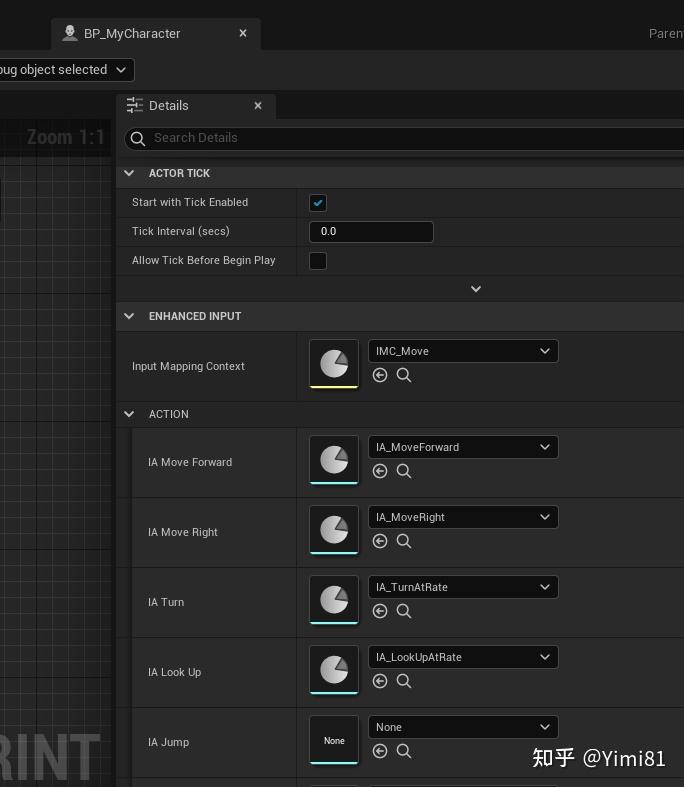Click the Input Mapping Context label
Screen dimensions: 684x787
click(x=188, y=366)
